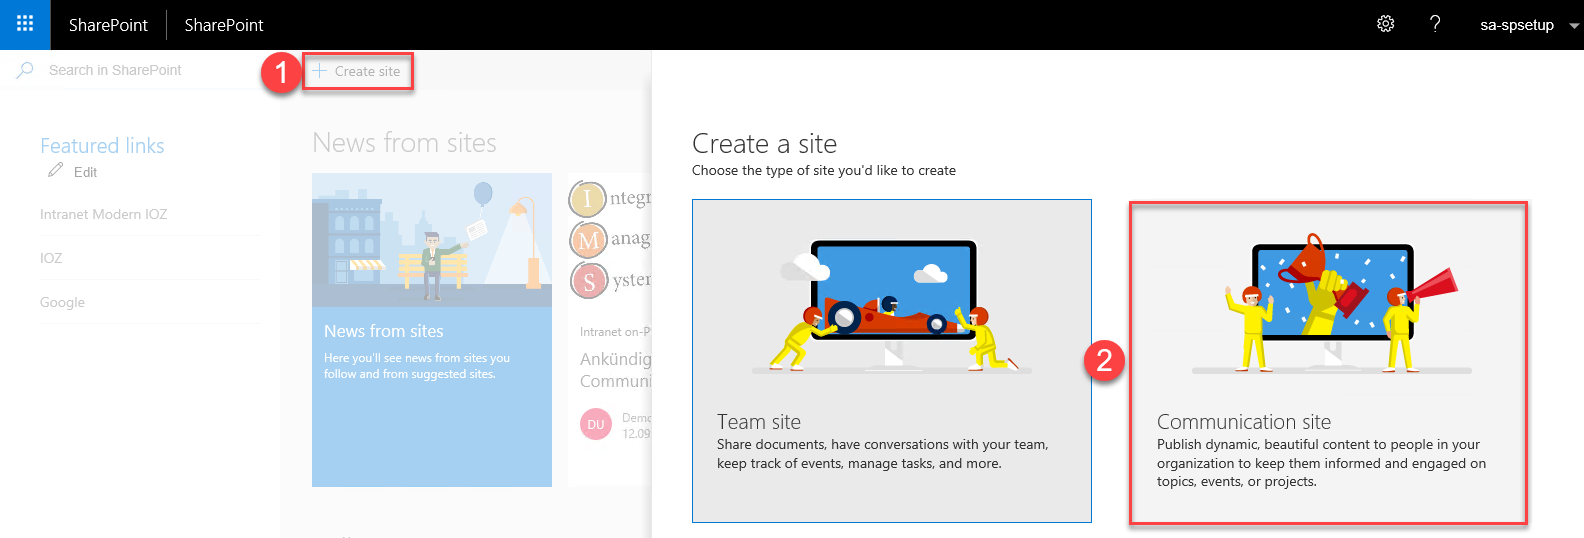Click the pencil icon next to Edit

click(x=55, y=171)
